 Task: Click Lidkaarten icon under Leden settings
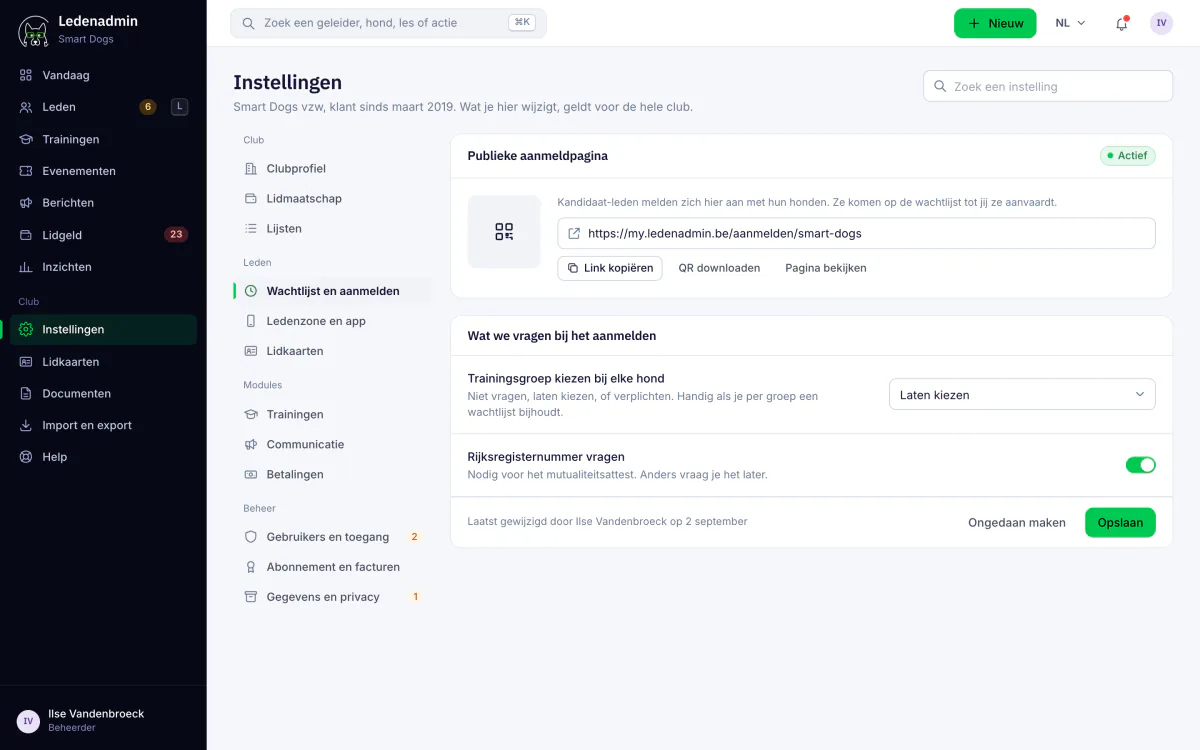pyautogui.click(x=251, y=351)
